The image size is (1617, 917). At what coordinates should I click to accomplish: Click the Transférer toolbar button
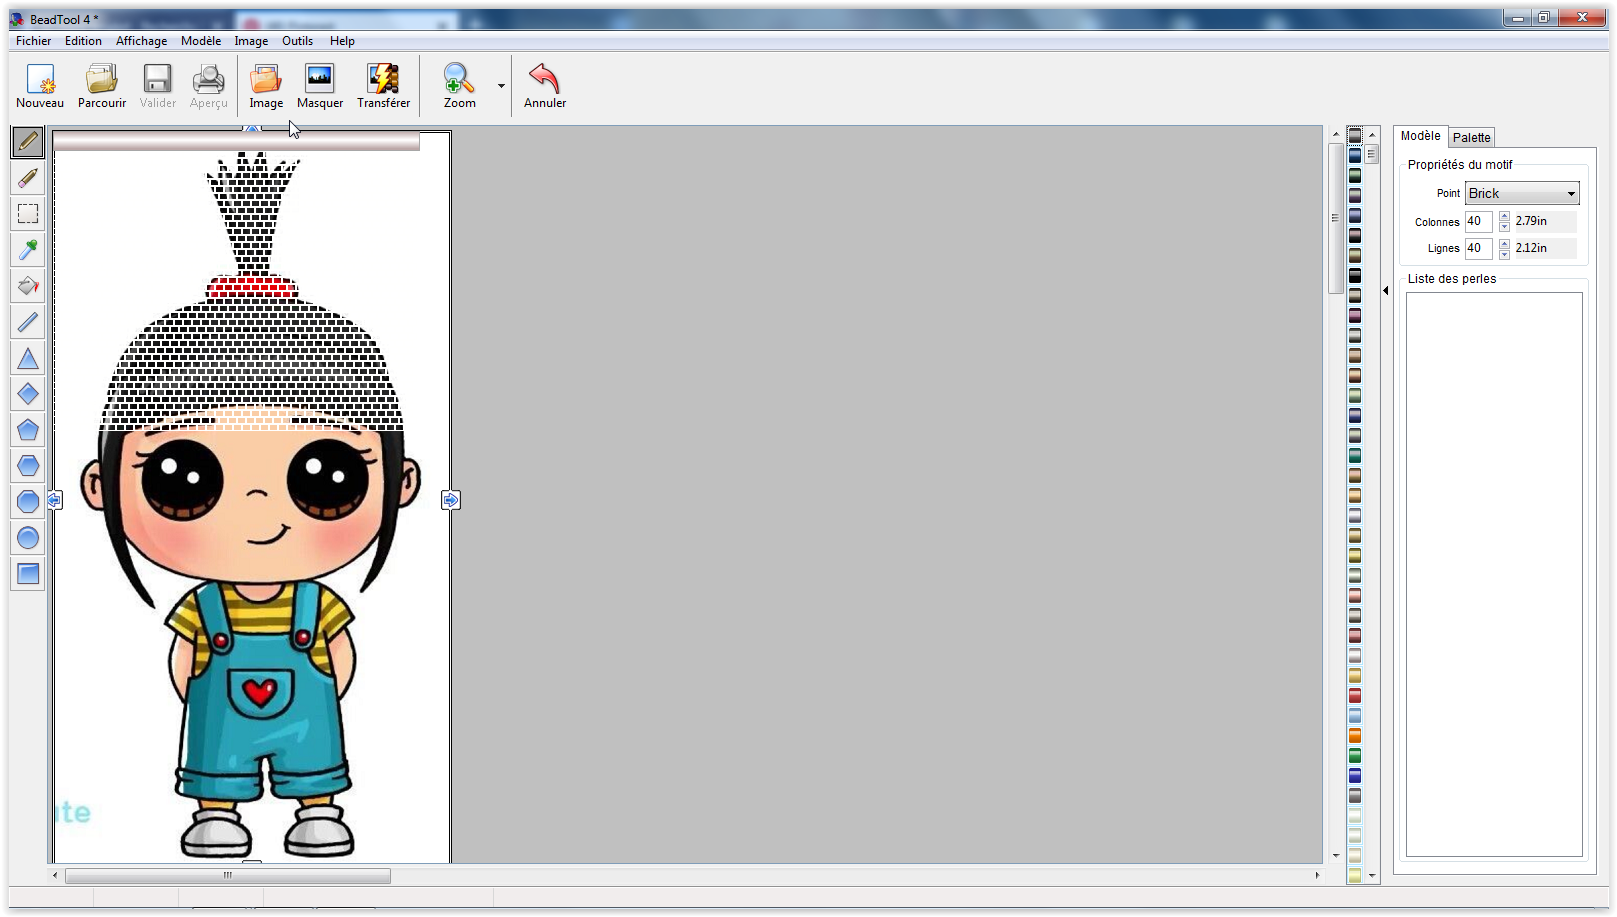pos(383,86)
